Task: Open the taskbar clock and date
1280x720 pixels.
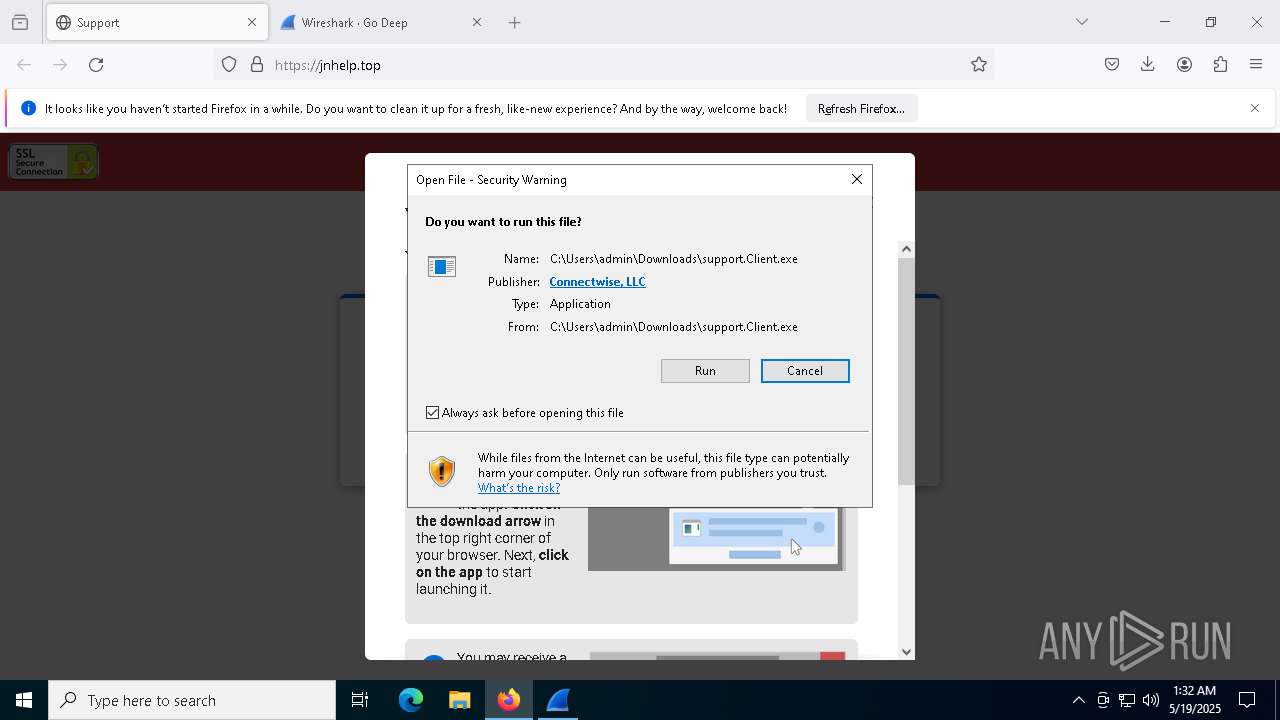Action: coord(1195,700)
